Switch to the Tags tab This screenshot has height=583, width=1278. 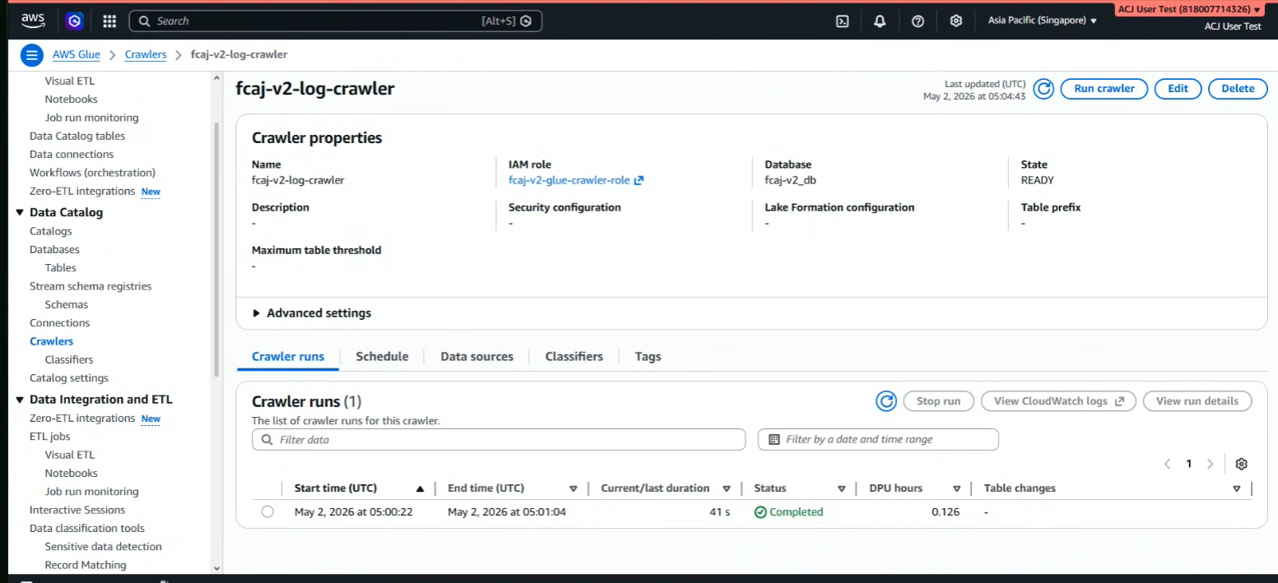coord(648,356)
